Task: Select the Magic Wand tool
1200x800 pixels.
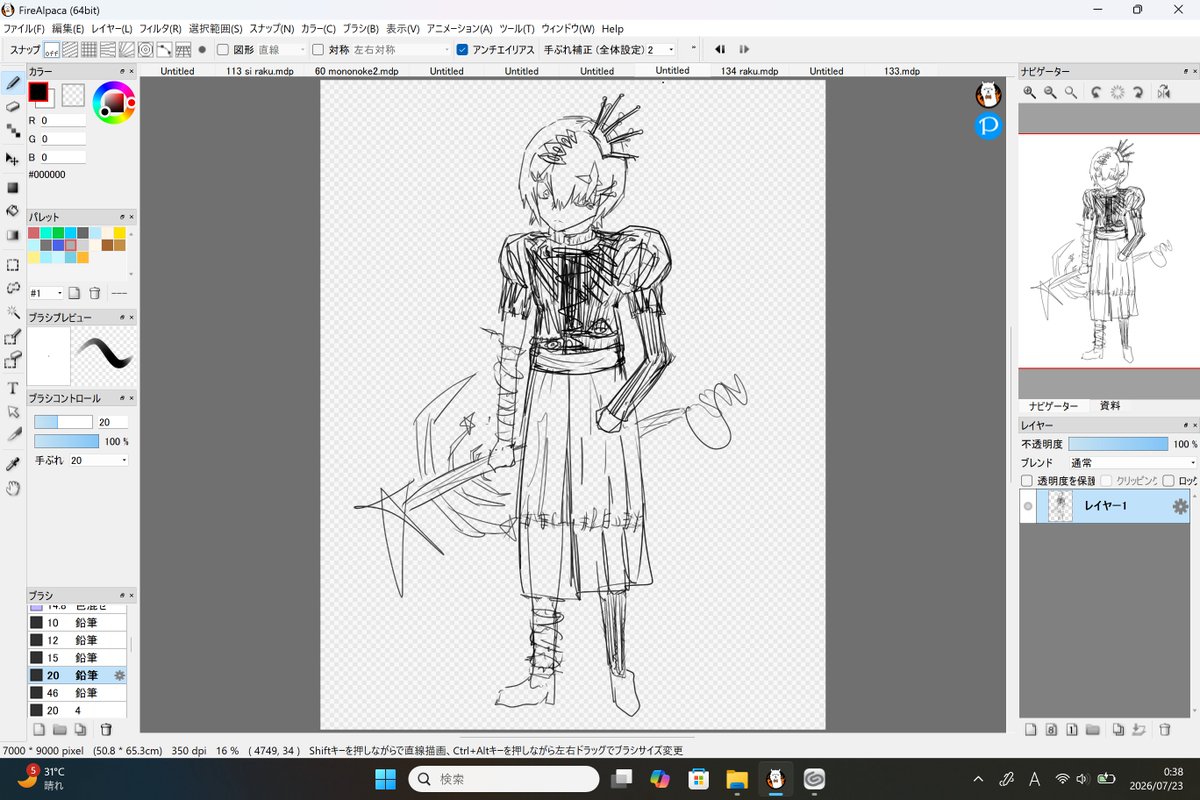Action: click(13, 312)
